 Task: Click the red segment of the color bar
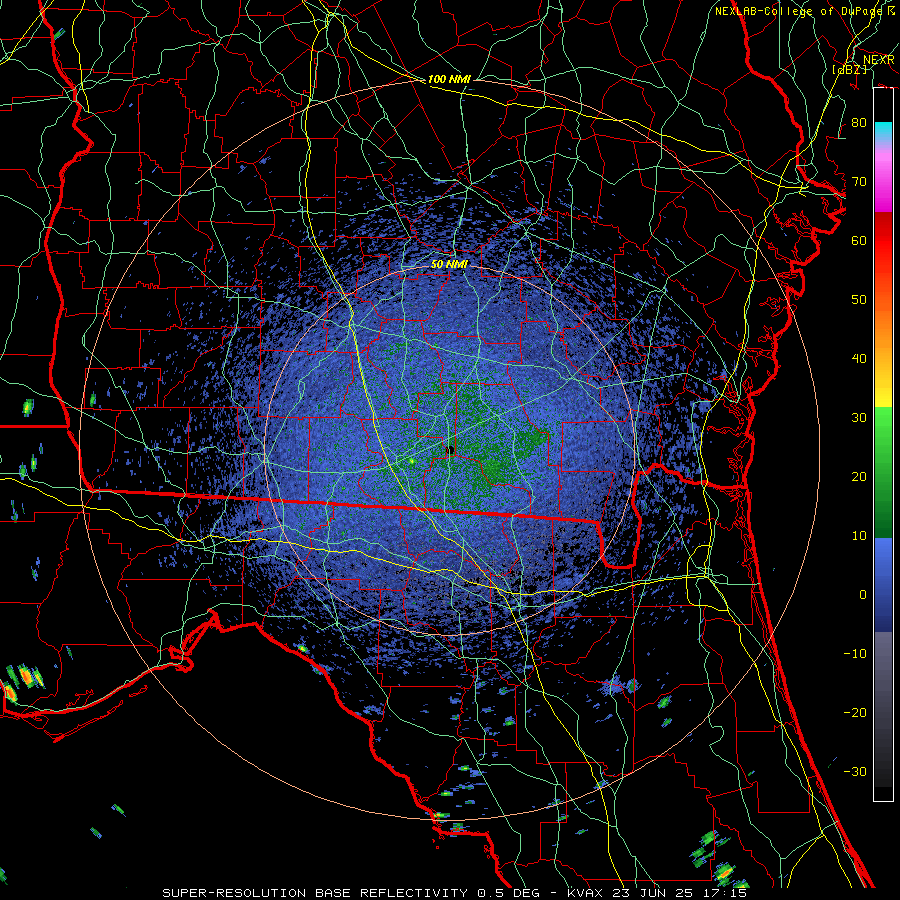(883, 241)
